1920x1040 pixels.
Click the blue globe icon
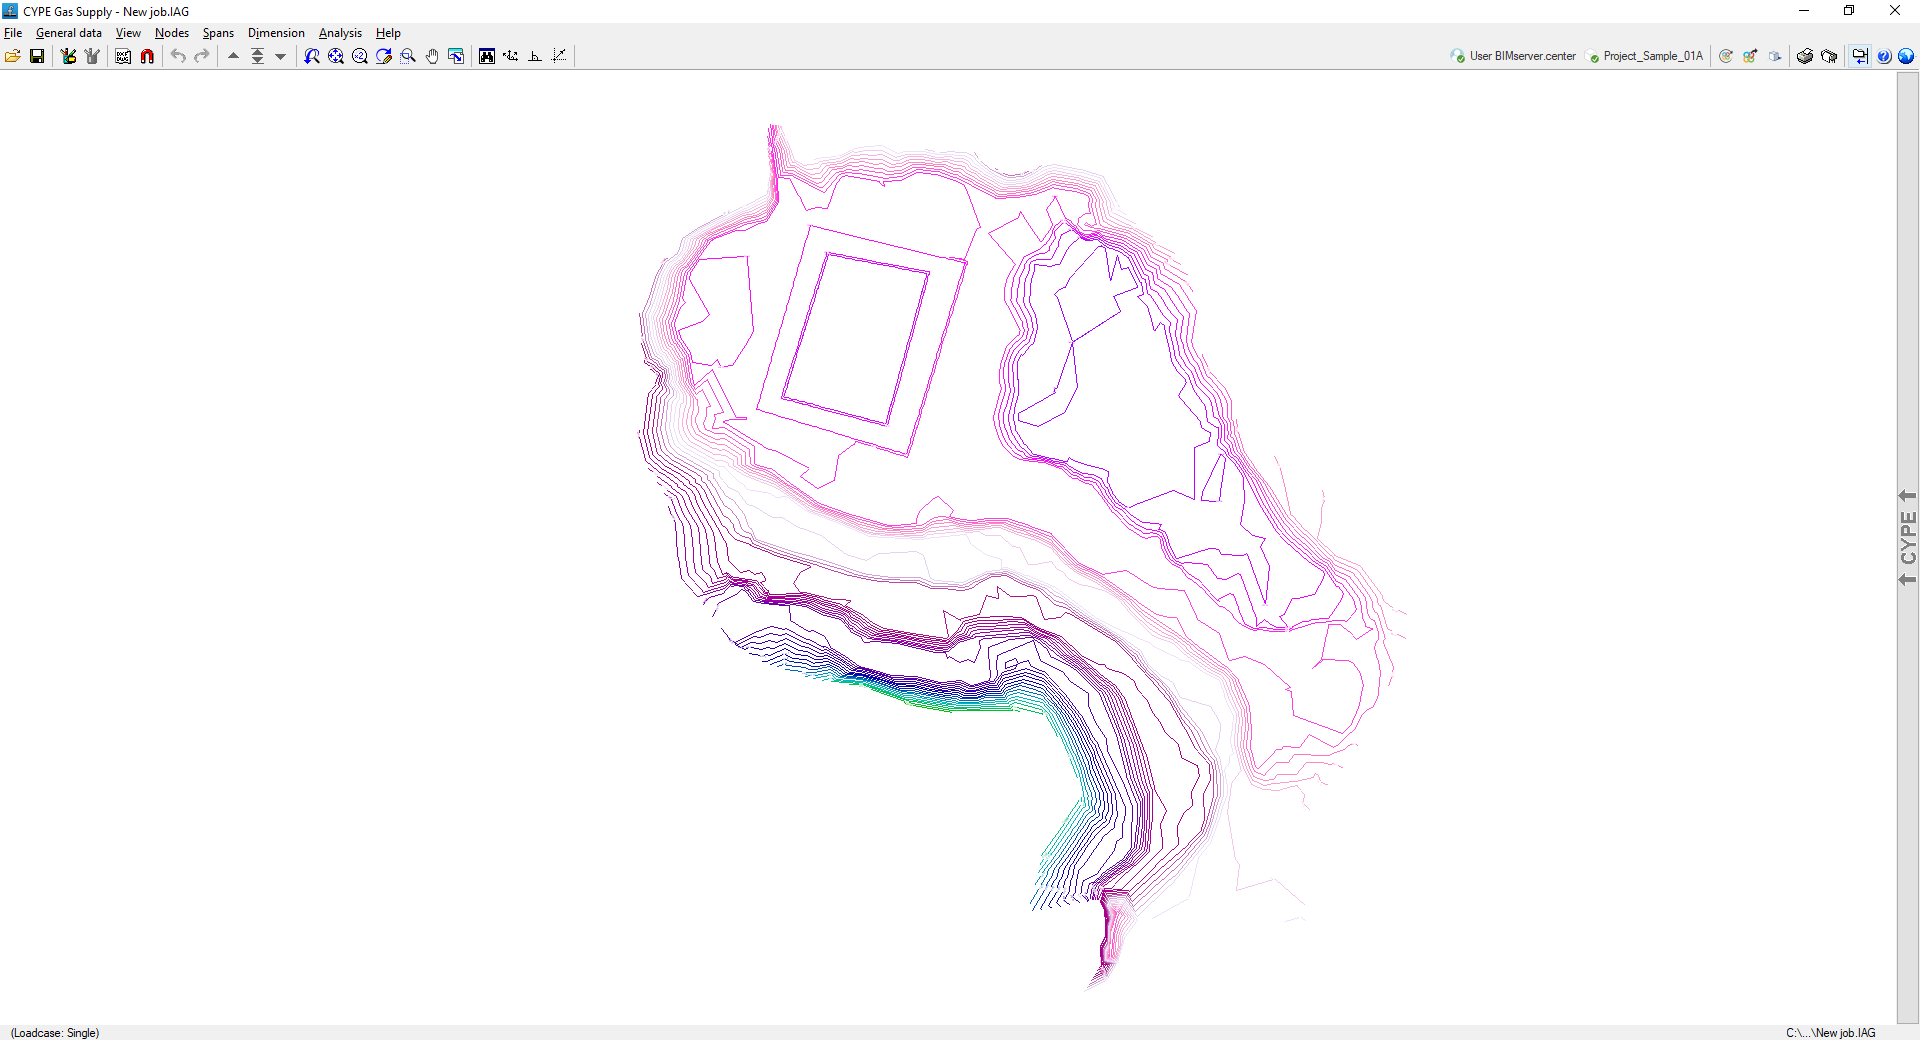point(1906,56)
